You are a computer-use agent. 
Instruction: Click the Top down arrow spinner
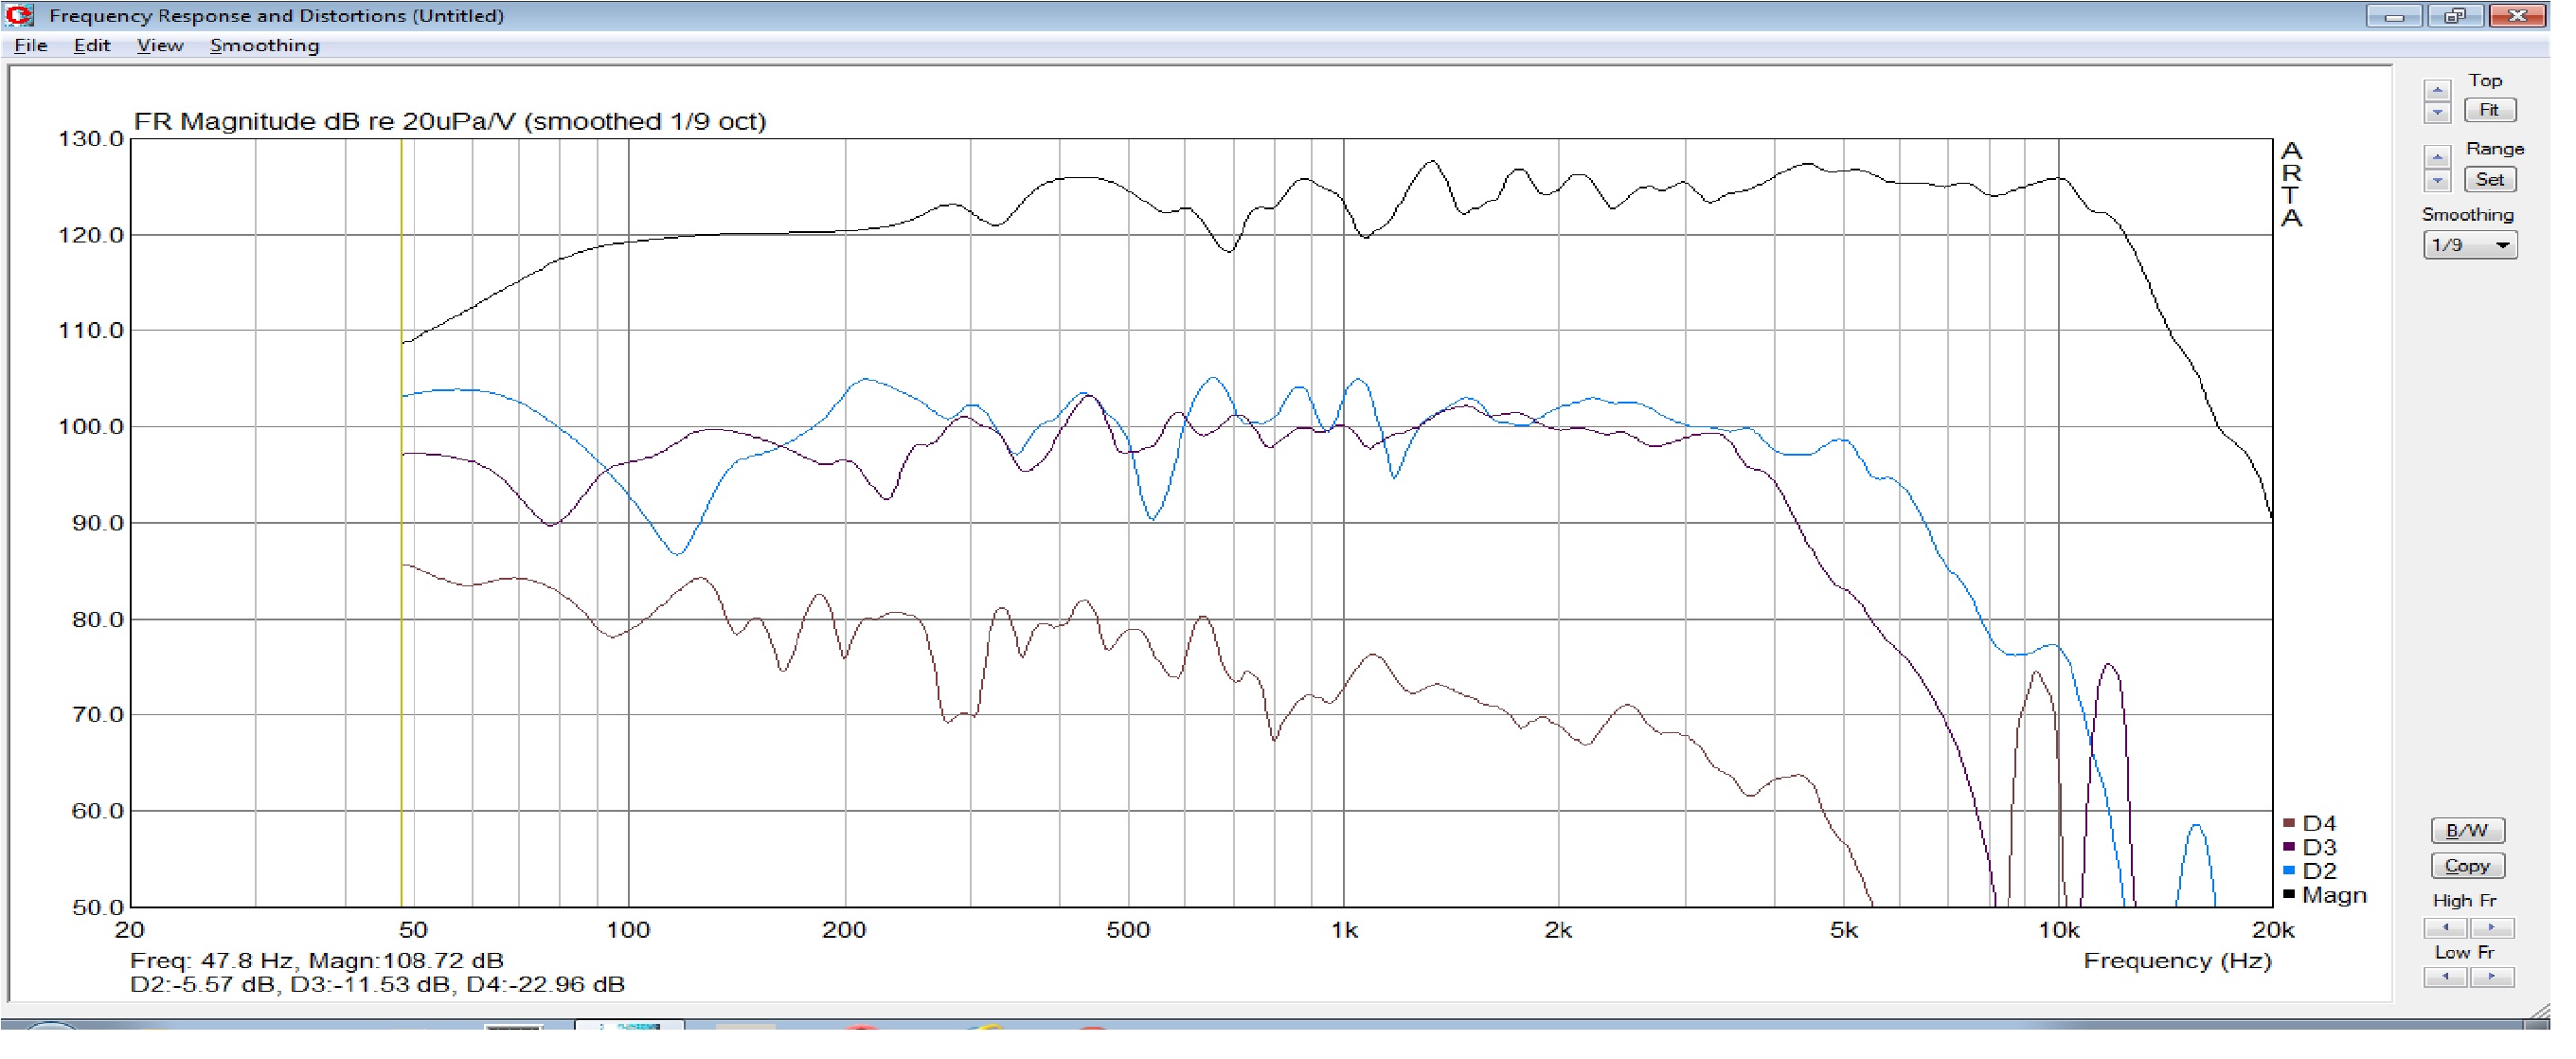(2437, 112)
